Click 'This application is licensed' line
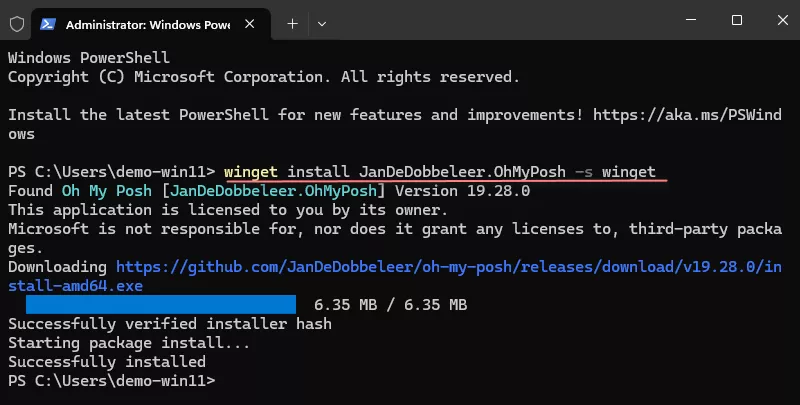 228,210
